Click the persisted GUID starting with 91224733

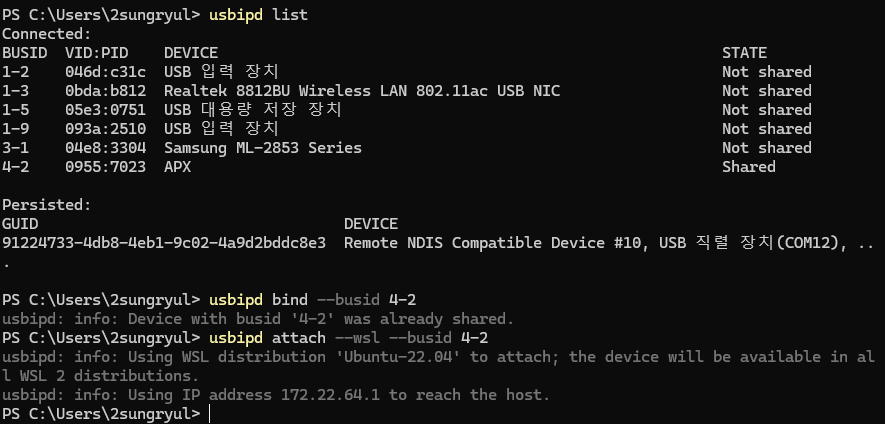[x=164, y=243]
